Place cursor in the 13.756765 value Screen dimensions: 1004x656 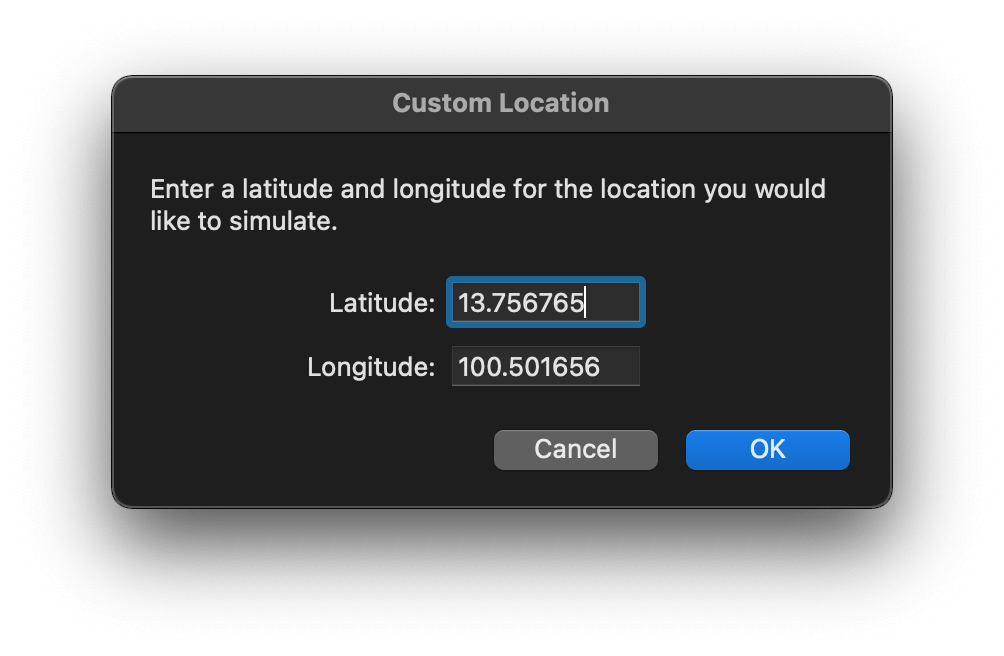coord(521,303)
